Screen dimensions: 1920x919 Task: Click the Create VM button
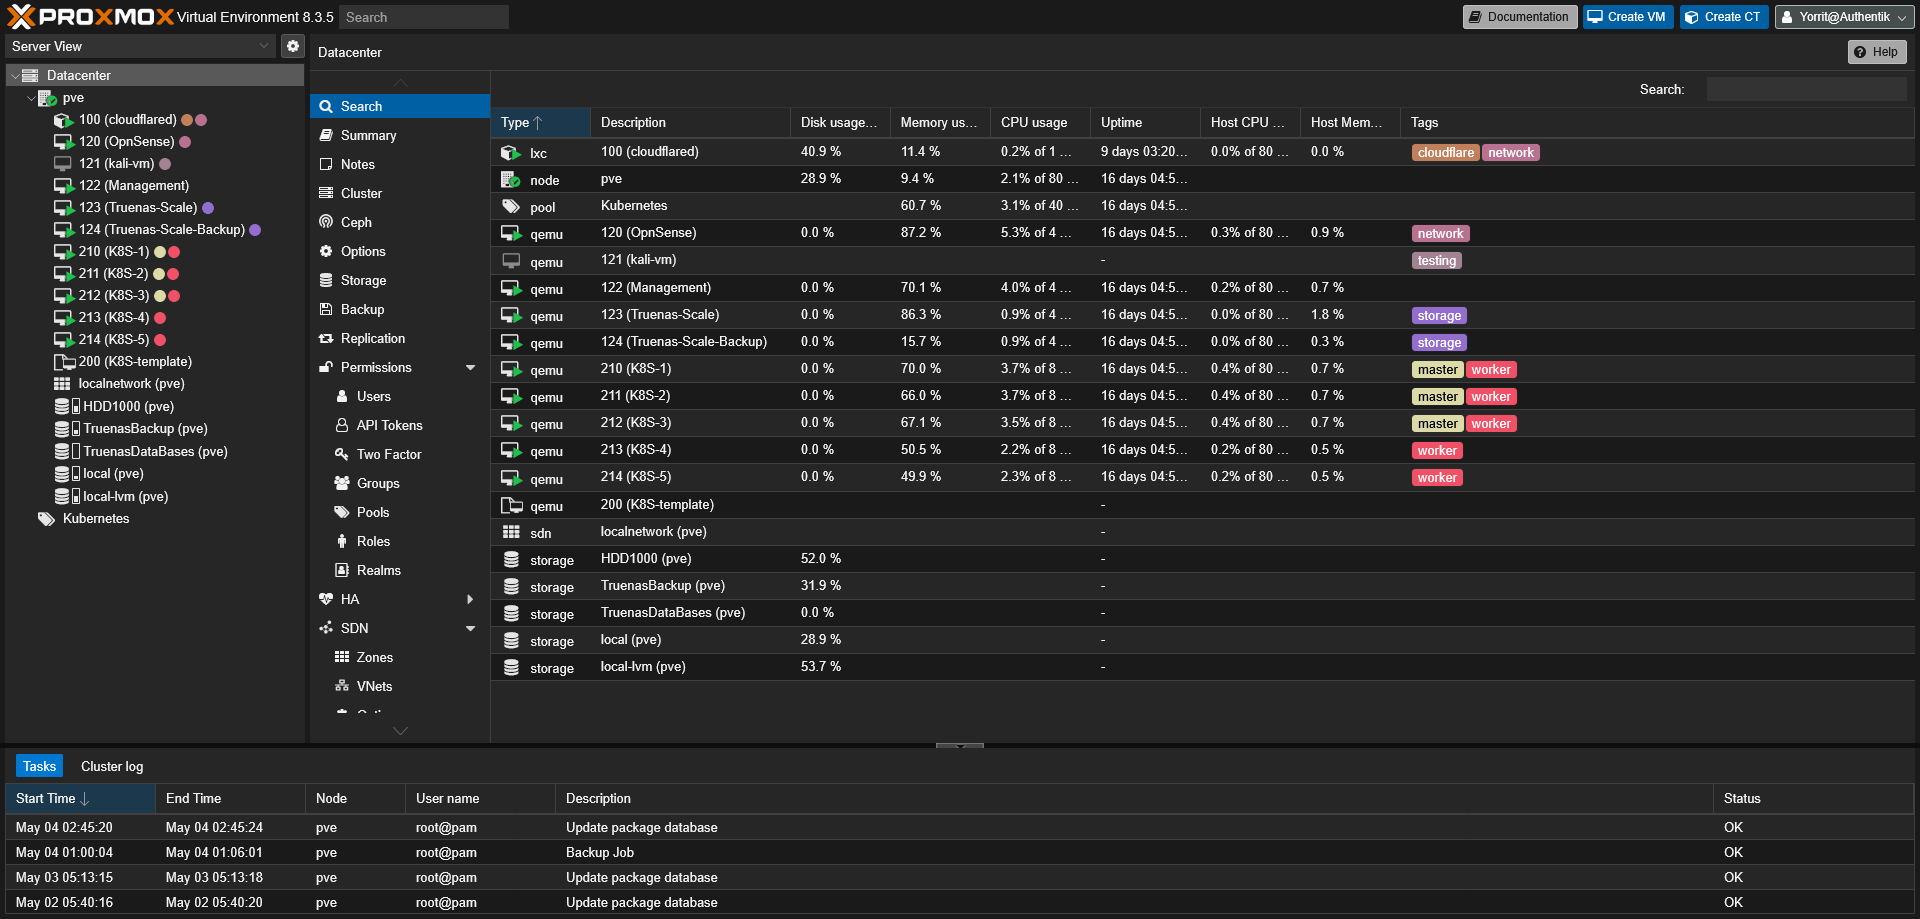1627,17
